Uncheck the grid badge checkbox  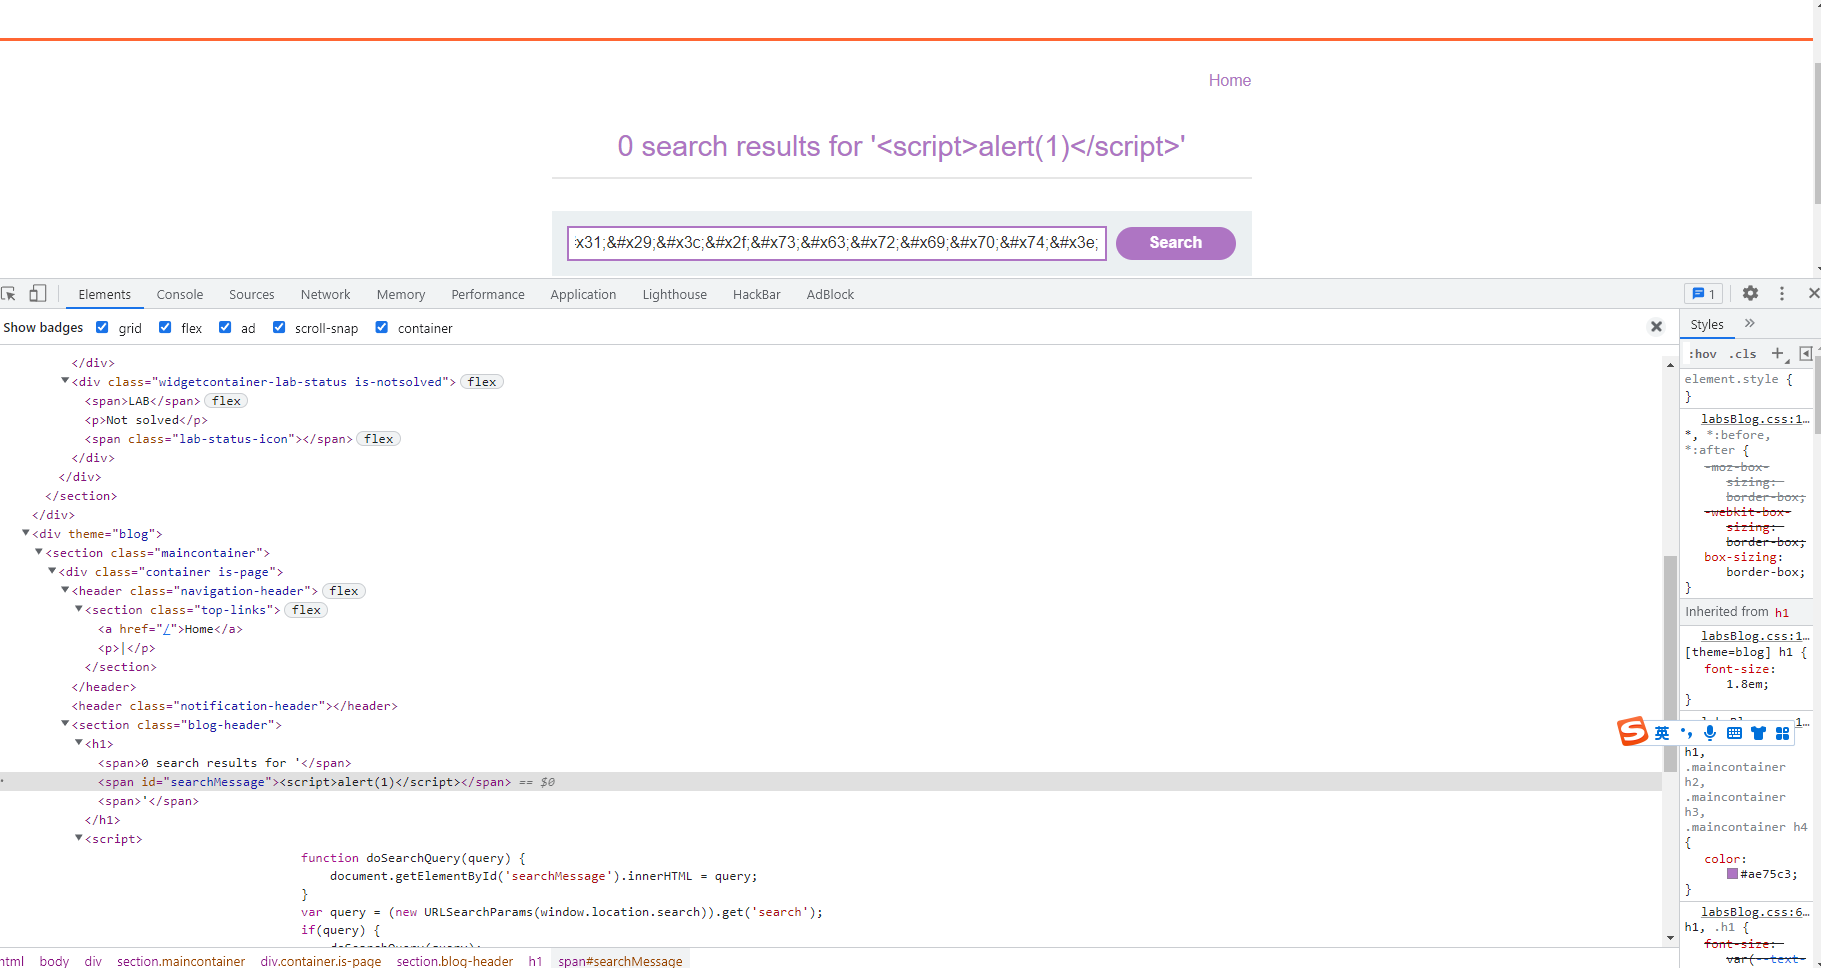pos(102,327)
